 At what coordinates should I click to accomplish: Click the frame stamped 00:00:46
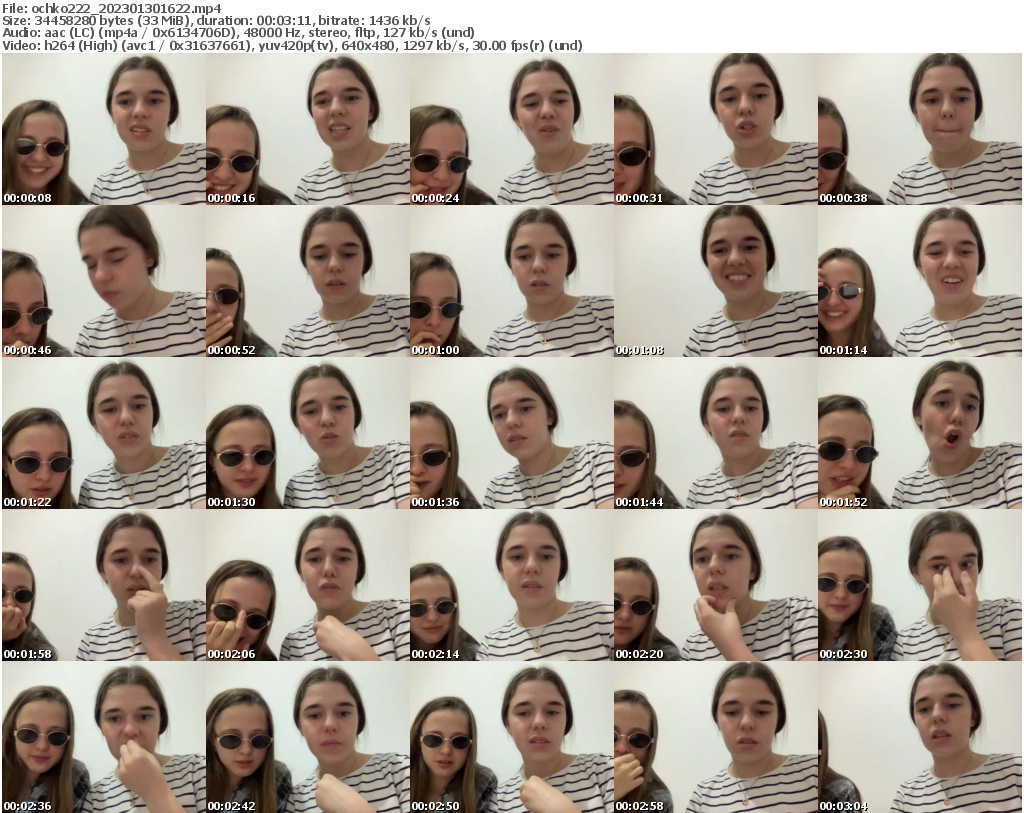pos(103,282)
